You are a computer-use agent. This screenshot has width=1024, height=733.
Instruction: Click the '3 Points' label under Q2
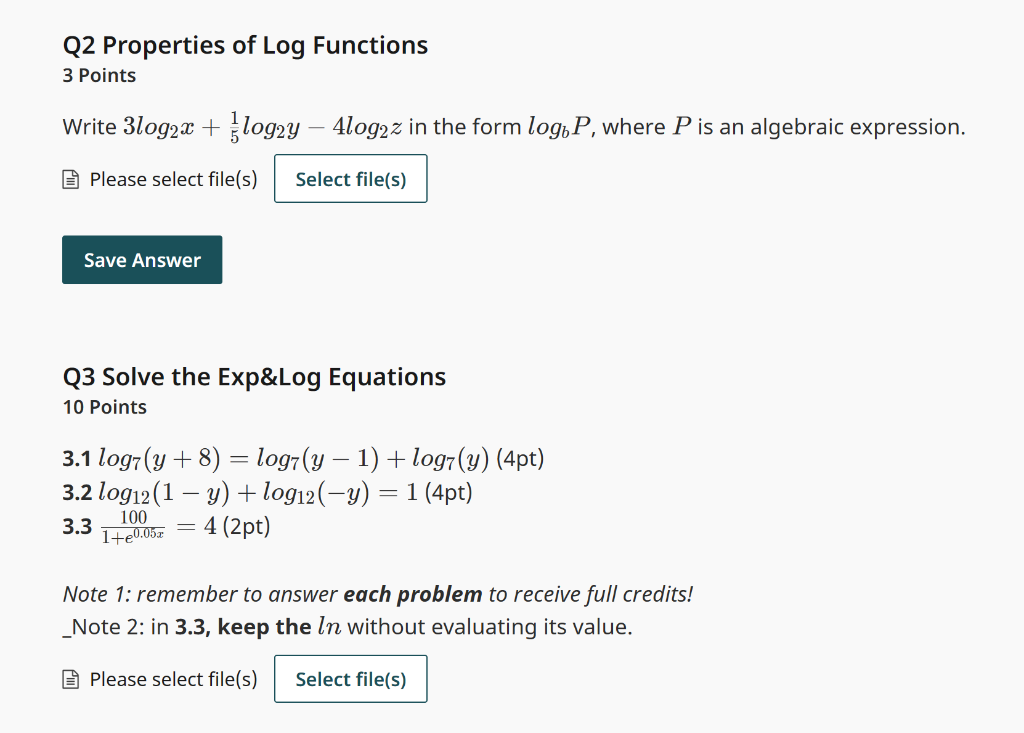(x=99, y=76)
